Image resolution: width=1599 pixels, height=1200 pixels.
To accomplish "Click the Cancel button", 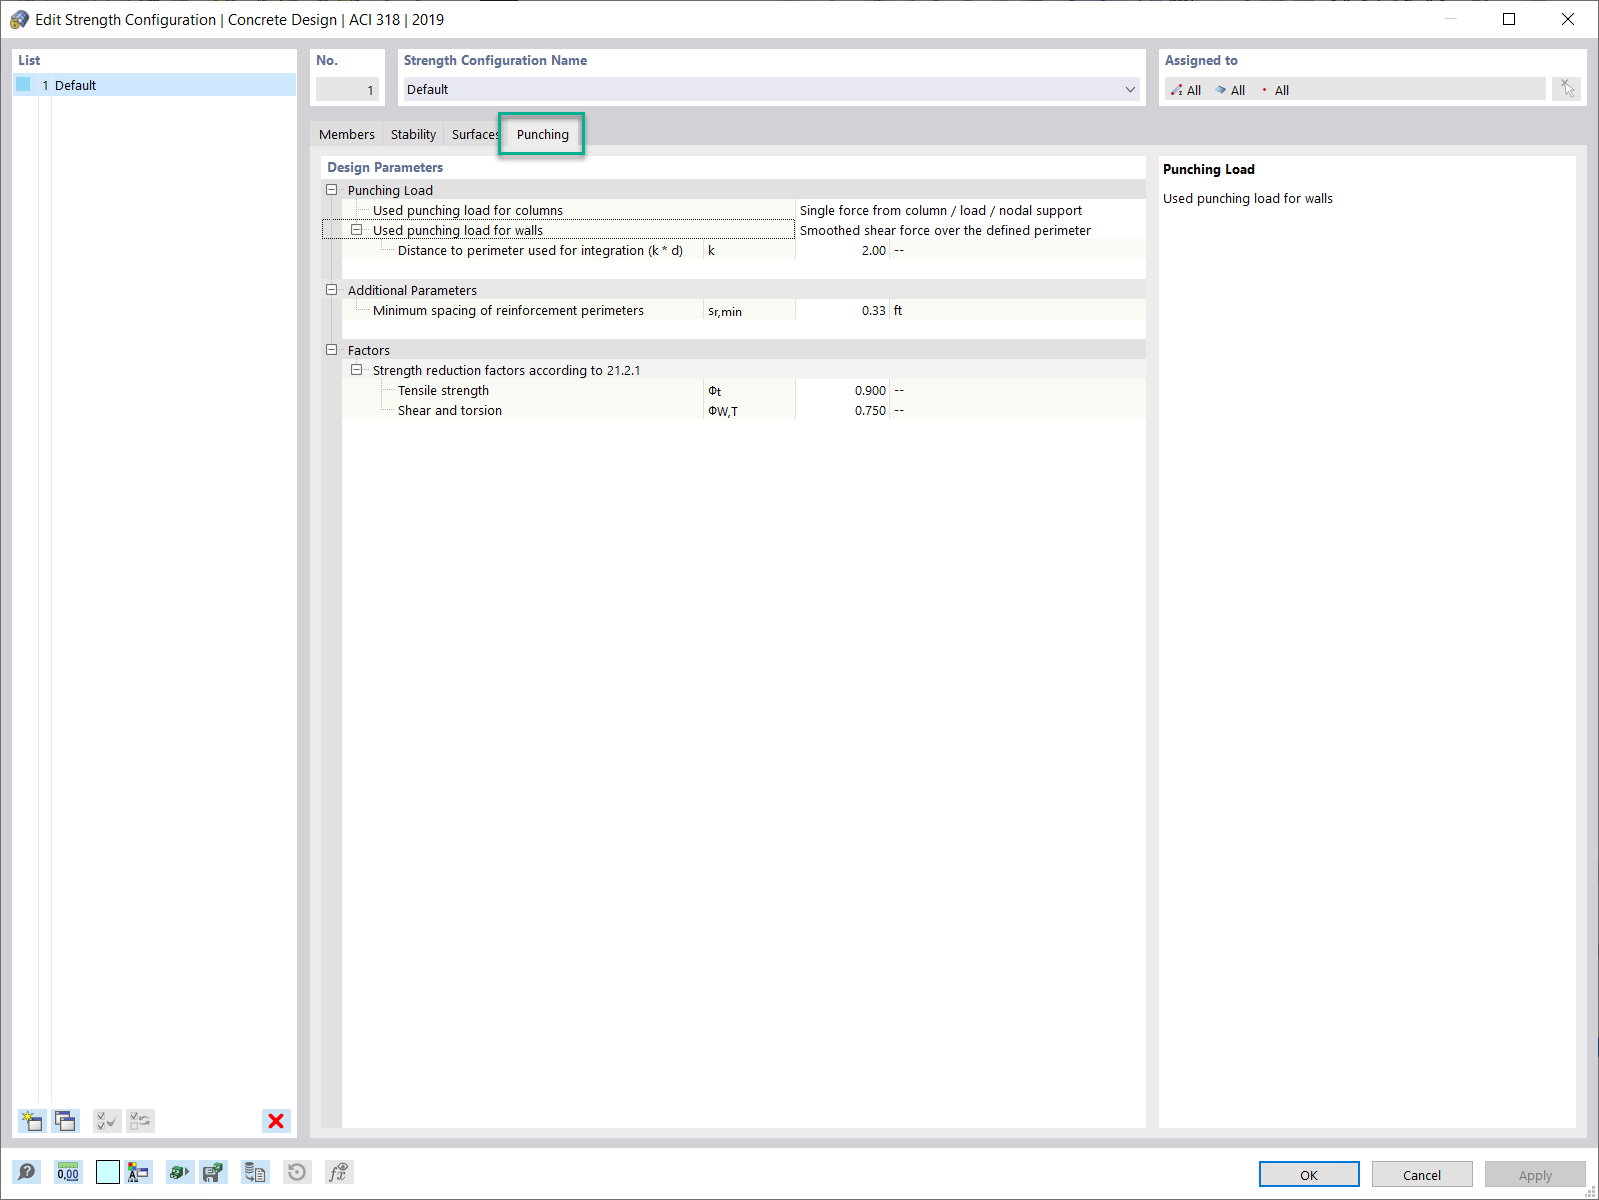I will [1422, 1174].
